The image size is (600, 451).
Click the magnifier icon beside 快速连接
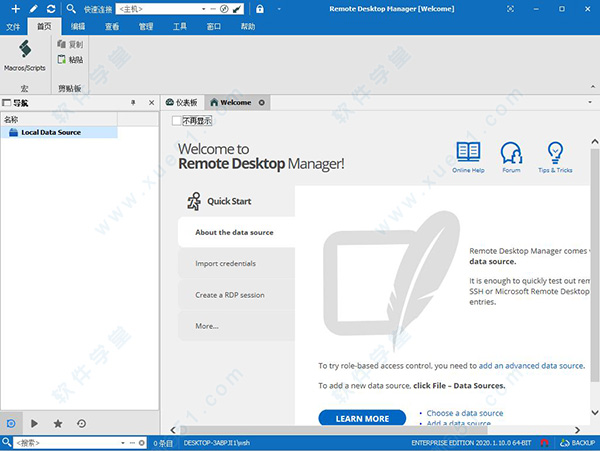click(x=71, y=8)
